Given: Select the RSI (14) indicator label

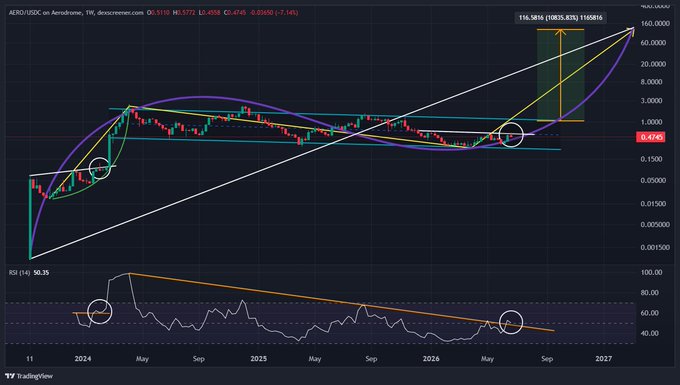Looking at the screenshot, I should coord(19,273).
